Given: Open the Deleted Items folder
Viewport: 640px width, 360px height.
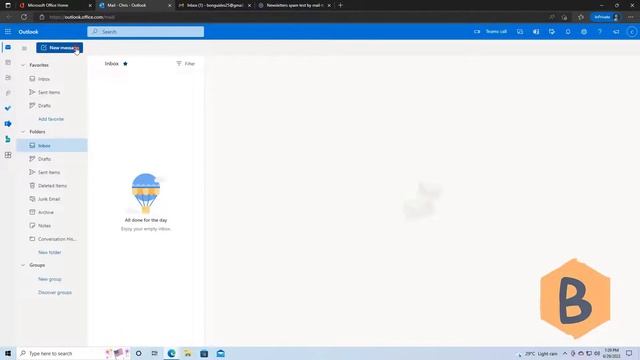Looking at the screenshot, I should click(52, 186).
